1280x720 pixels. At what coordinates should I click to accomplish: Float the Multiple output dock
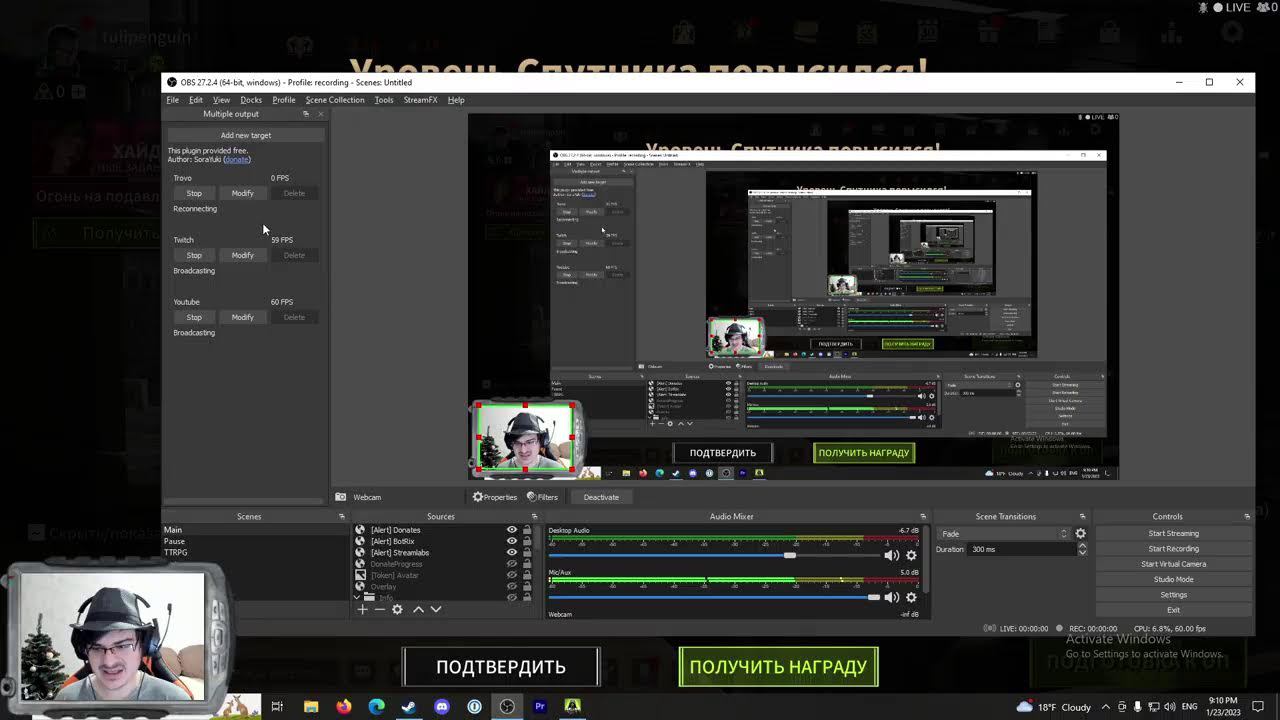pos(306,114)
